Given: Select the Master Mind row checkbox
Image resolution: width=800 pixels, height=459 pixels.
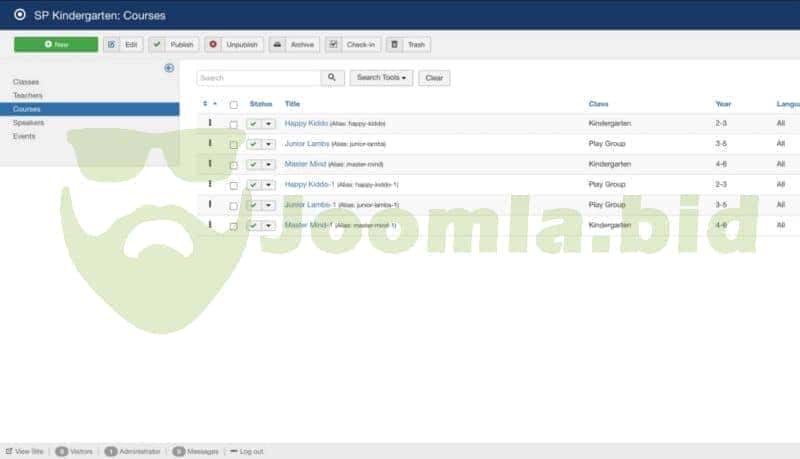Looking at the screenshot, I should click(233, 164).
